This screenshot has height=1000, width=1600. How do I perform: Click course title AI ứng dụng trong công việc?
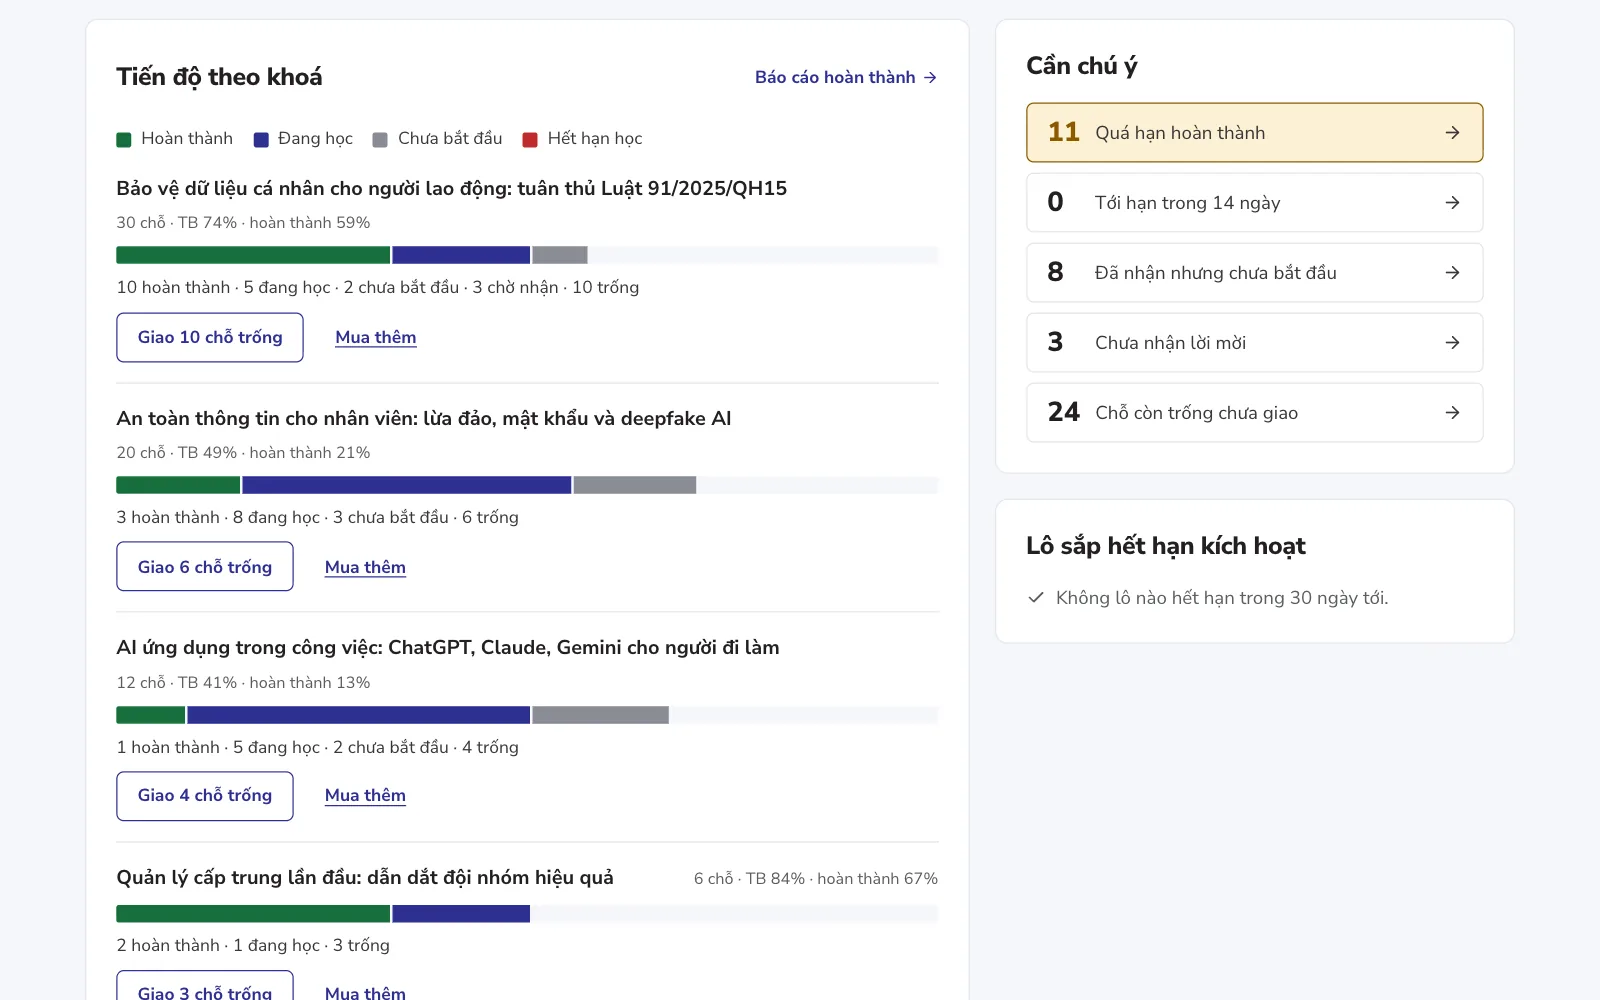coord(448,648)
